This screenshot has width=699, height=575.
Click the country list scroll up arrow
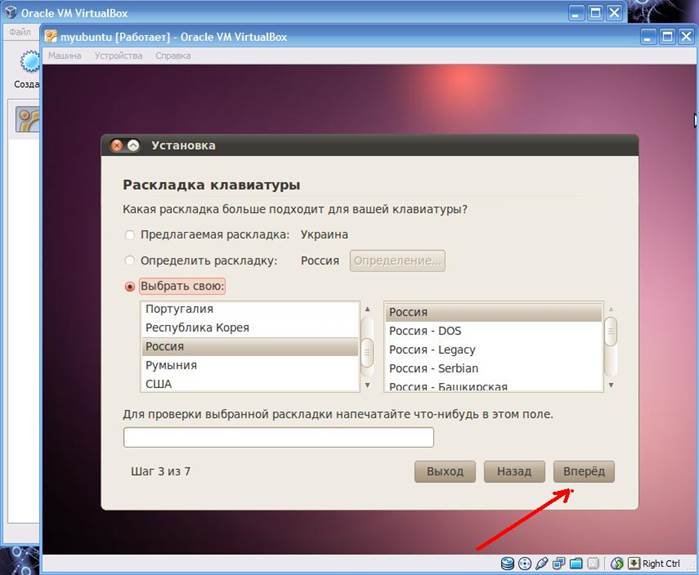(x=368, y=309)
